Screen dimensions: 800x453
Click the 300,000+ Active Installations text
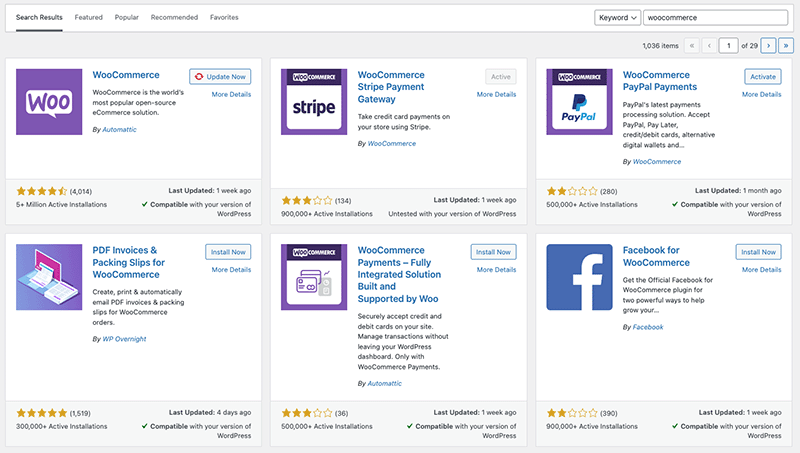pyautogui.click(x=61, y=426)
